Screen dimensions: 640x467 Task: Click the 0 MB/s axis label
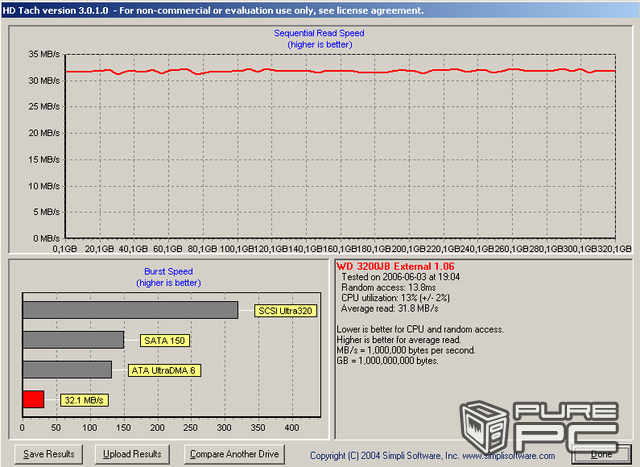[x=47, y=238]
